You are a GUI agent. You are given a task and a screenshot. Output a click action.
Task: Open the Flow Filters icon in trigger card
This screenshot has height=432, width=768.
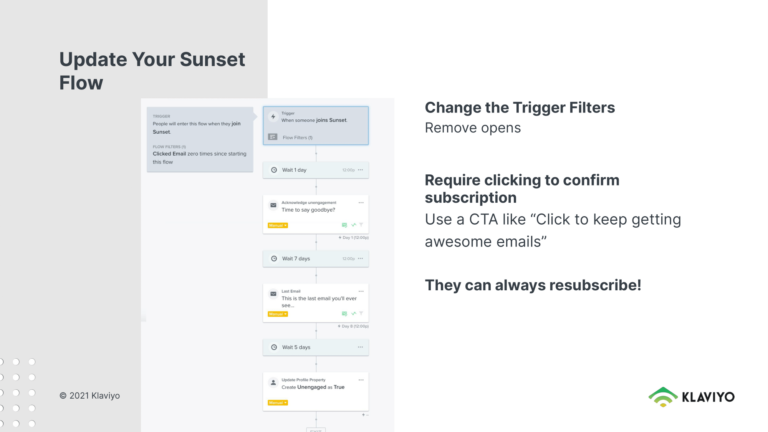click(273, 137)
